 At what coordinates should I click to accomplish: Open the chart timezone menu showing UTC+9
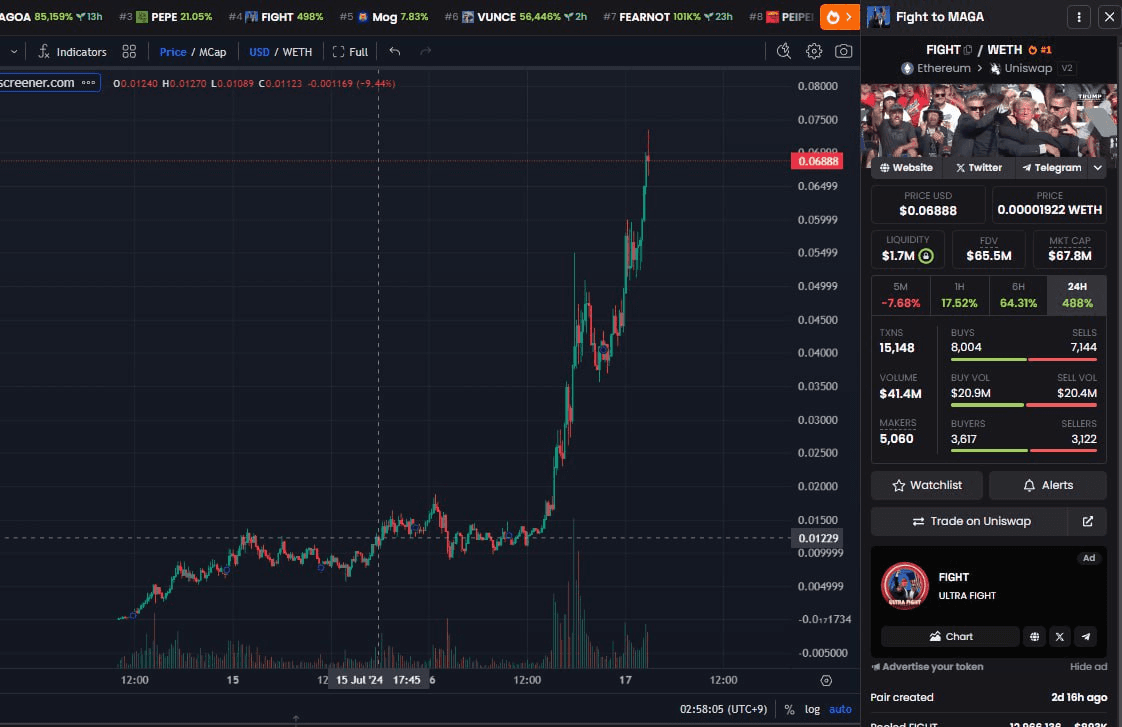pyautogui.click(x=723, y=709)
